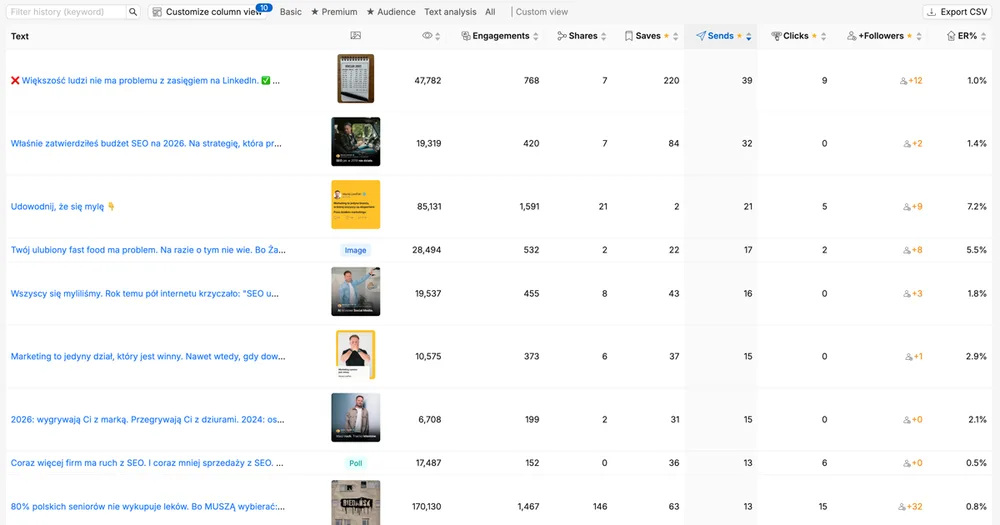The width and height of the screenshot is (1000, 525).
Task: Open post 'Większość ludzi nie ma problemu'
Action: (x=145, y=80)
